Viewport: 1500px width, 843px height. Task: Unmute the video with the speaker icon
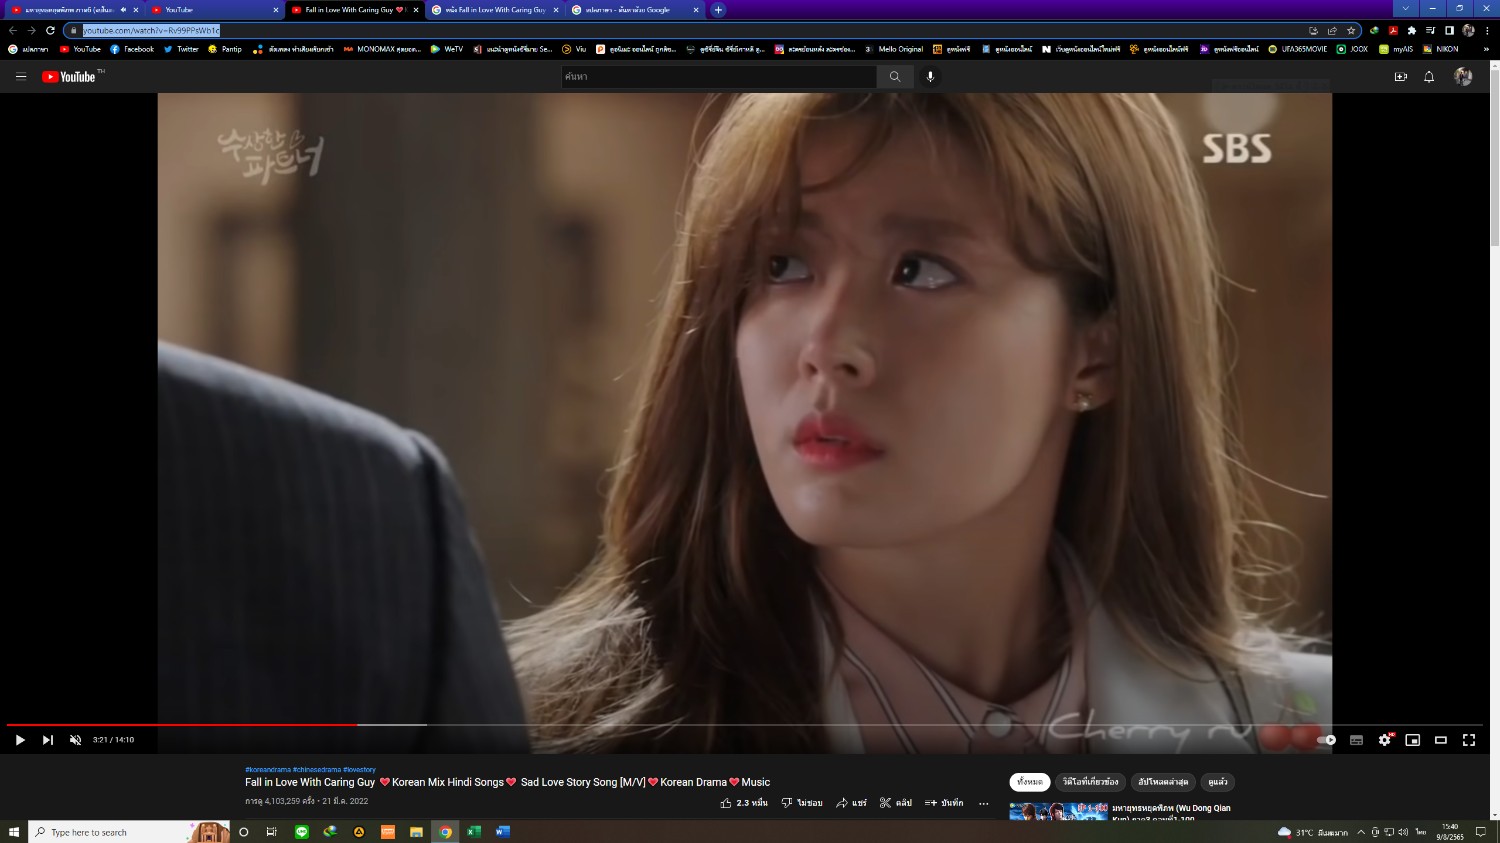pyautogui.click(x=75, y=740)
